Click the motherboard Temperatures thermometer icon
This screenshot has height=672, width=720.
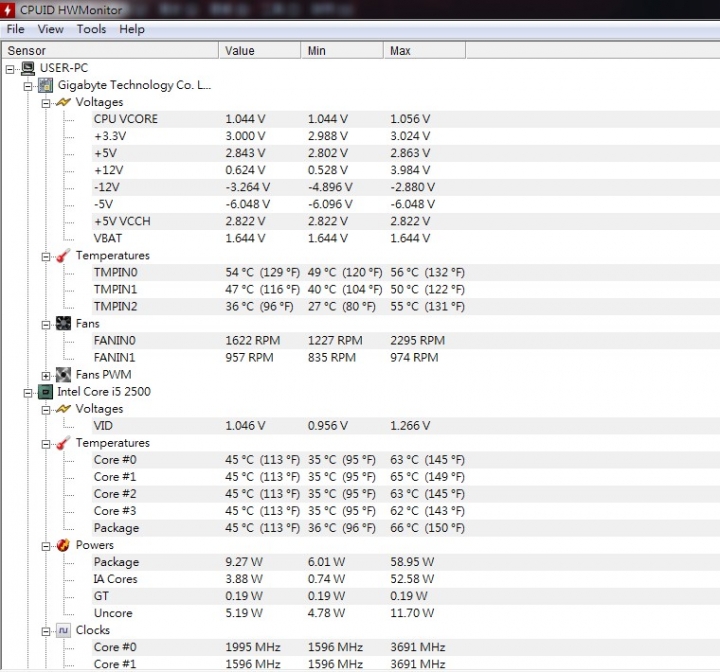click(63, 255)
